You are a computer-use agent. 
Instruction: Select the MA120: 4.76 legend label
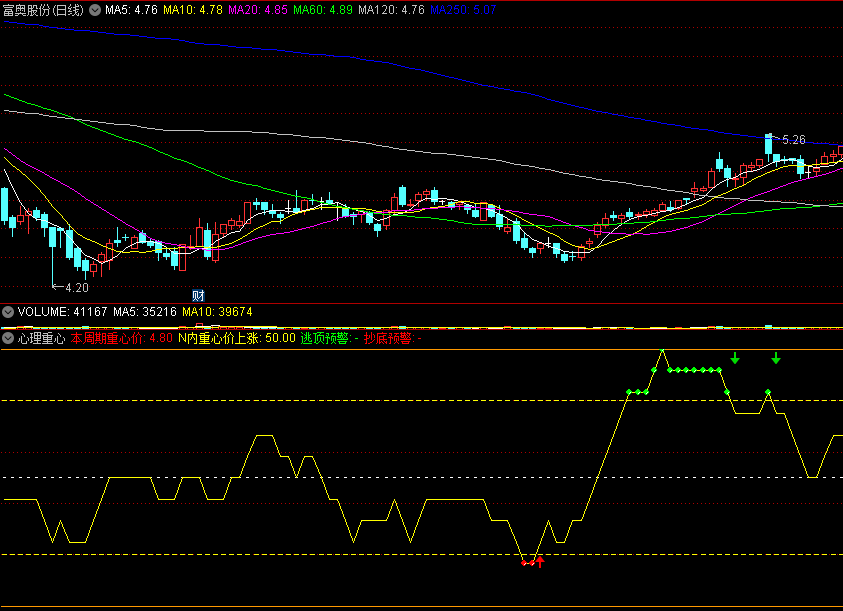[x=391, y=10]
